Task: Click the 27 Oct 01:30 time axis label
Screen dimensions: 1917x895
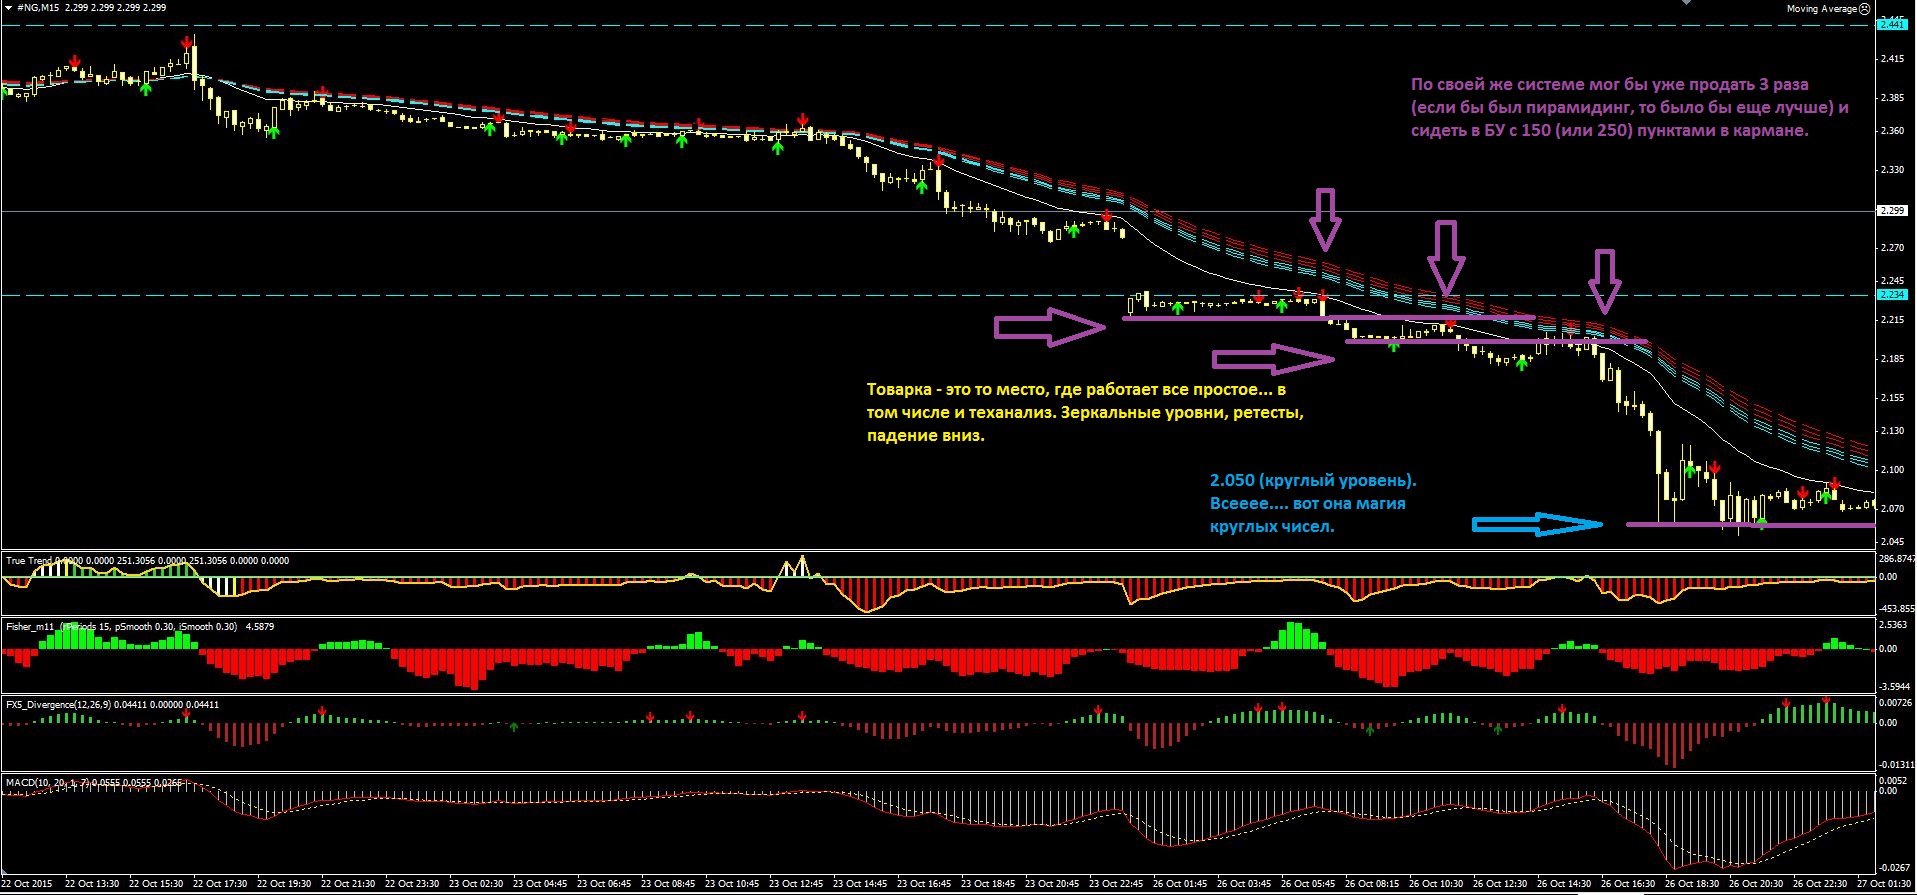Action: click(1885, 884)
